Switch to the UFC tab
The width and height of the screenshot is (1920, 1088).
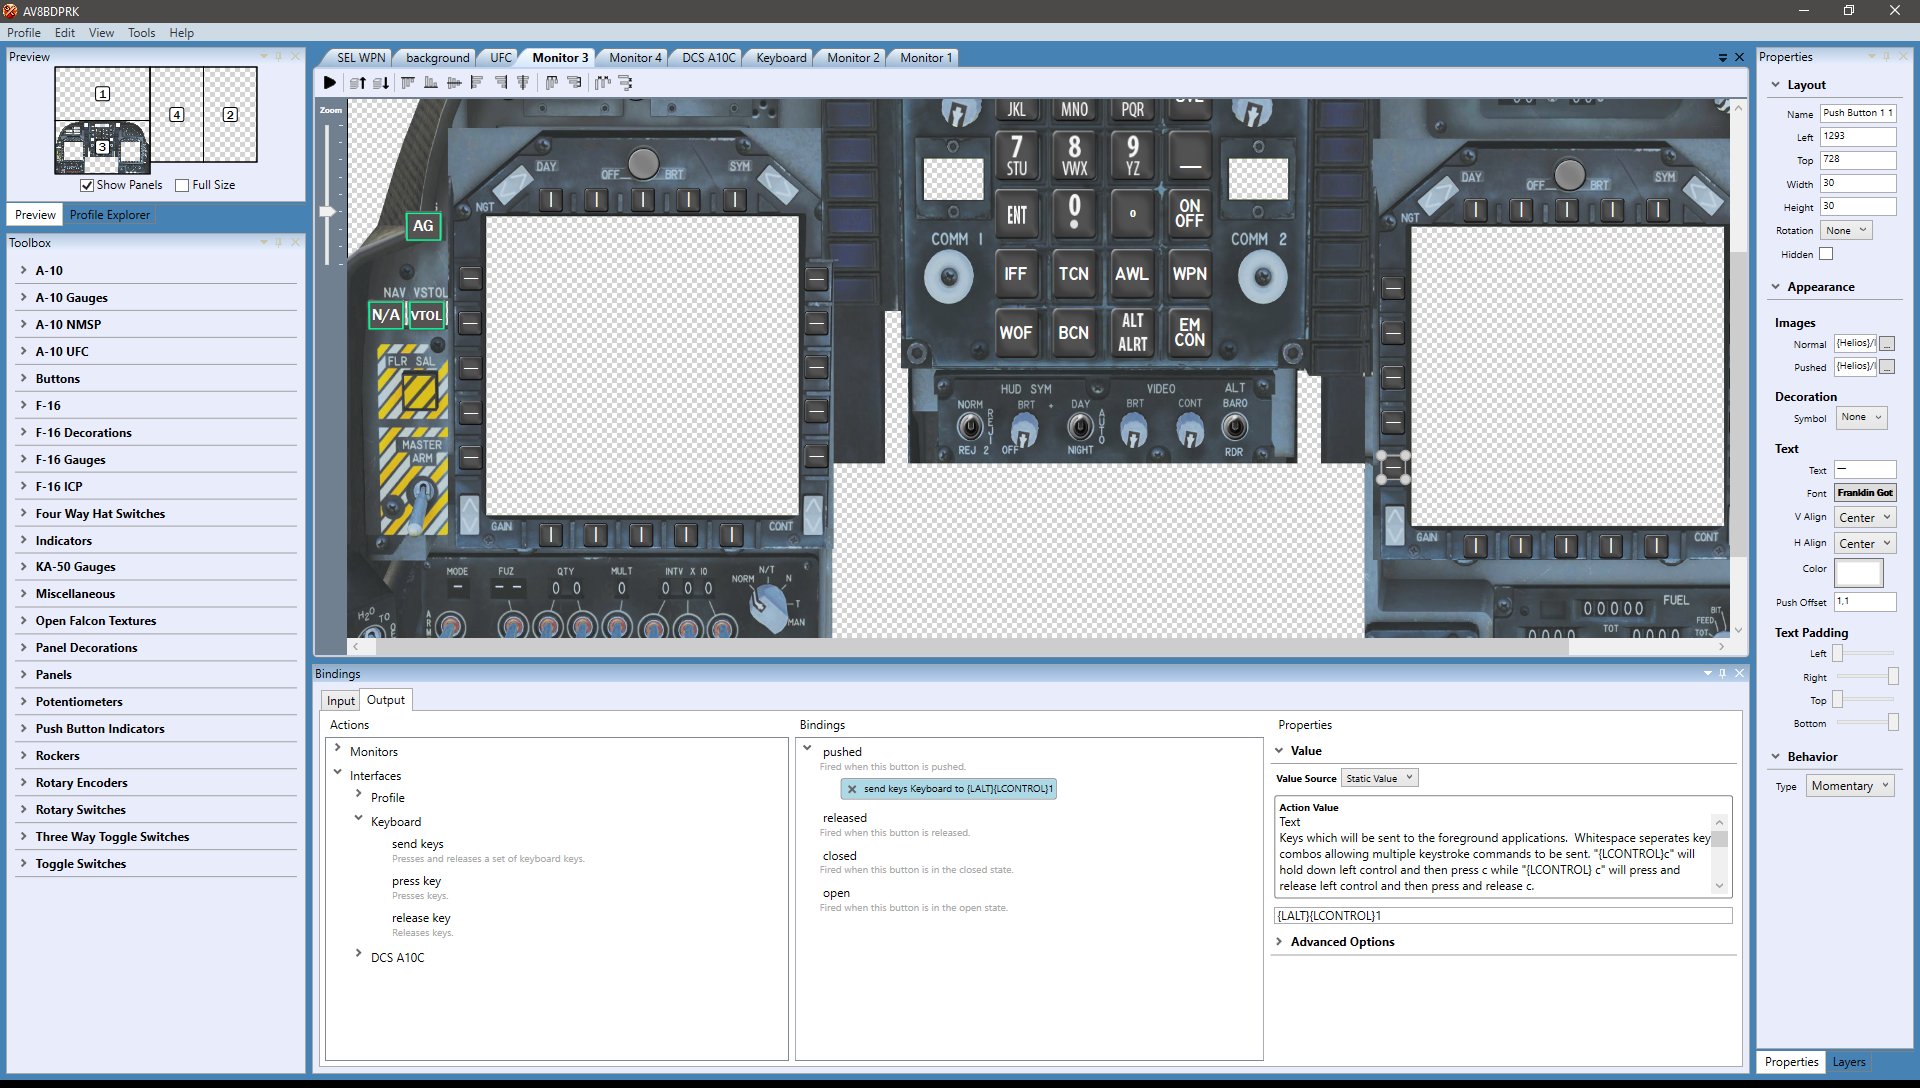[x=501, y=58]
